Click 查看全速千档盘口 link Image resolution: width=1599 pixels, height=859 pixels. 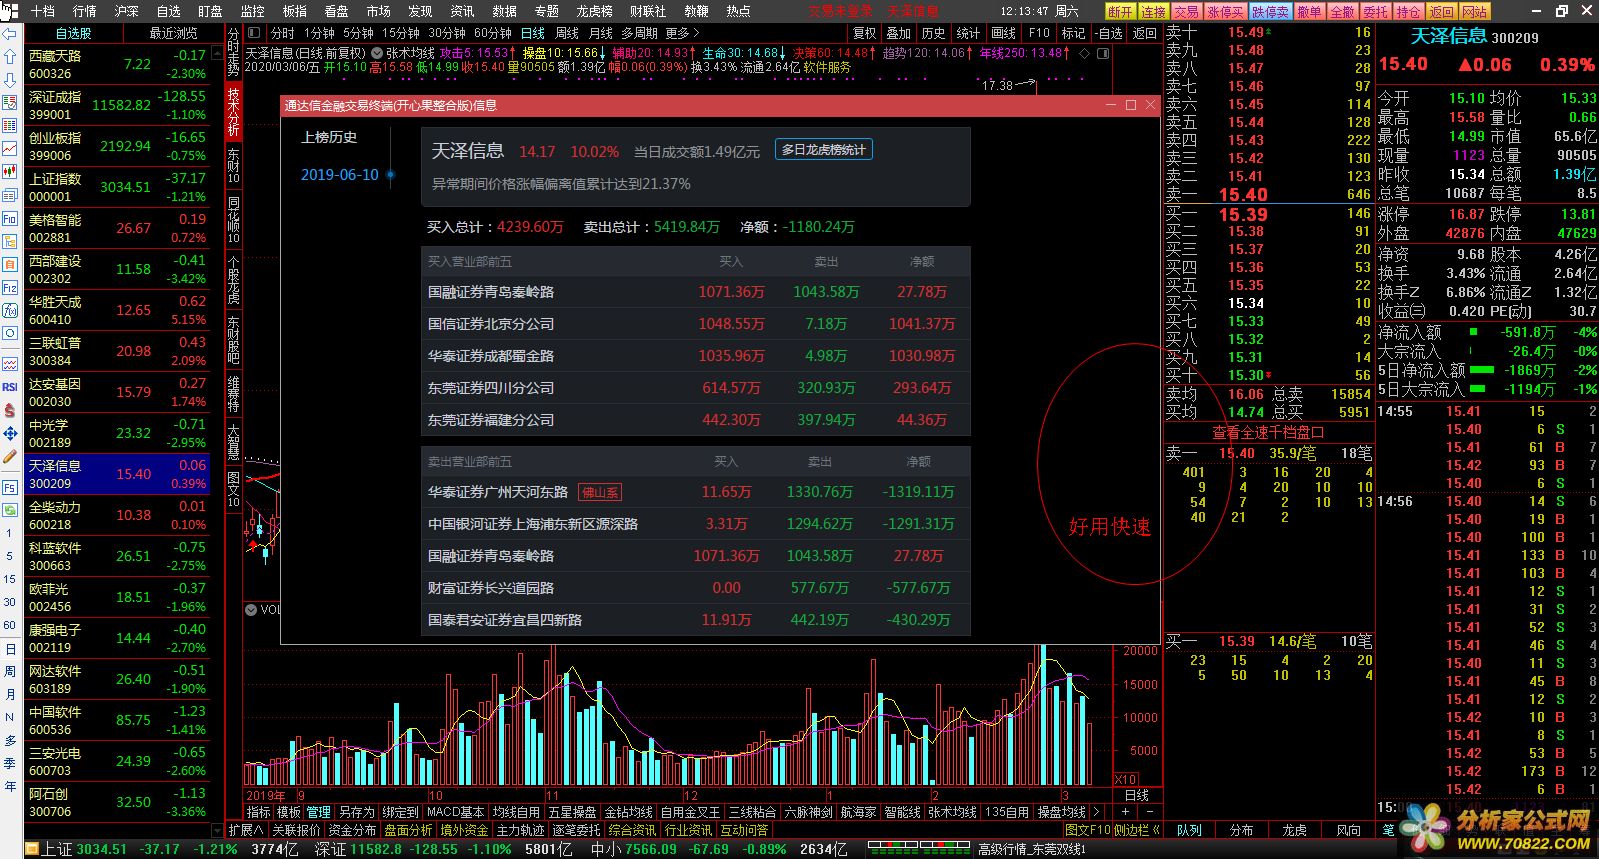(x=1268, y=433)
